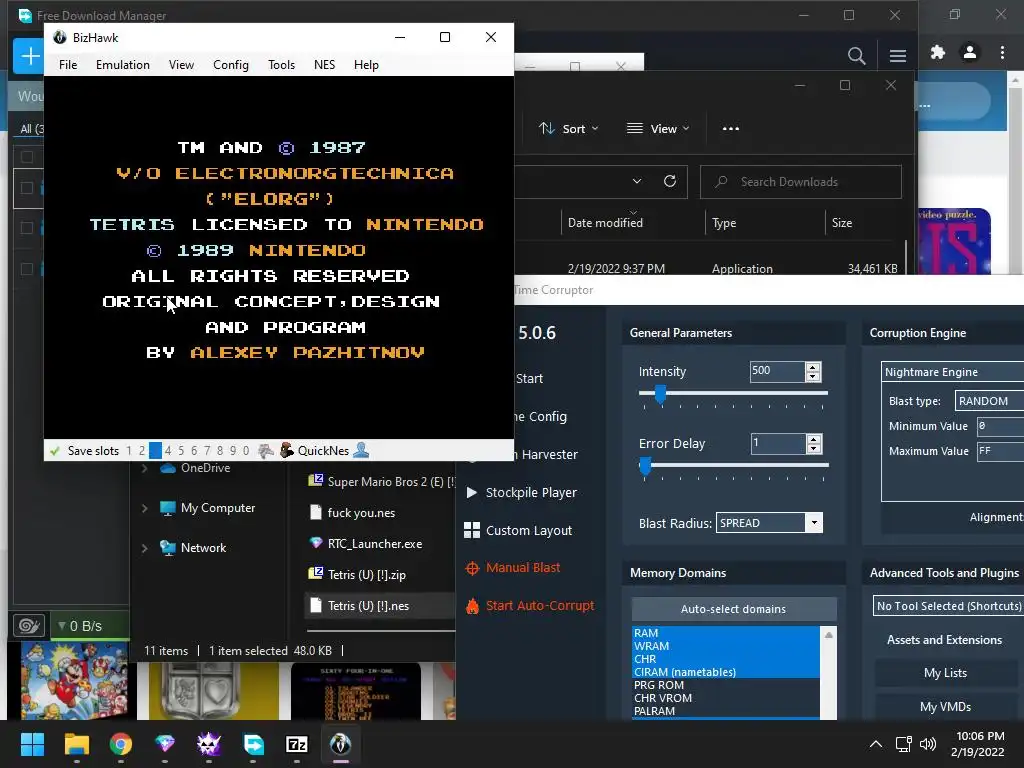Select save slot 9 in BizHawk
Image resolution: width=1024 pixels, height=768 pixels.
tap(232, 451)
